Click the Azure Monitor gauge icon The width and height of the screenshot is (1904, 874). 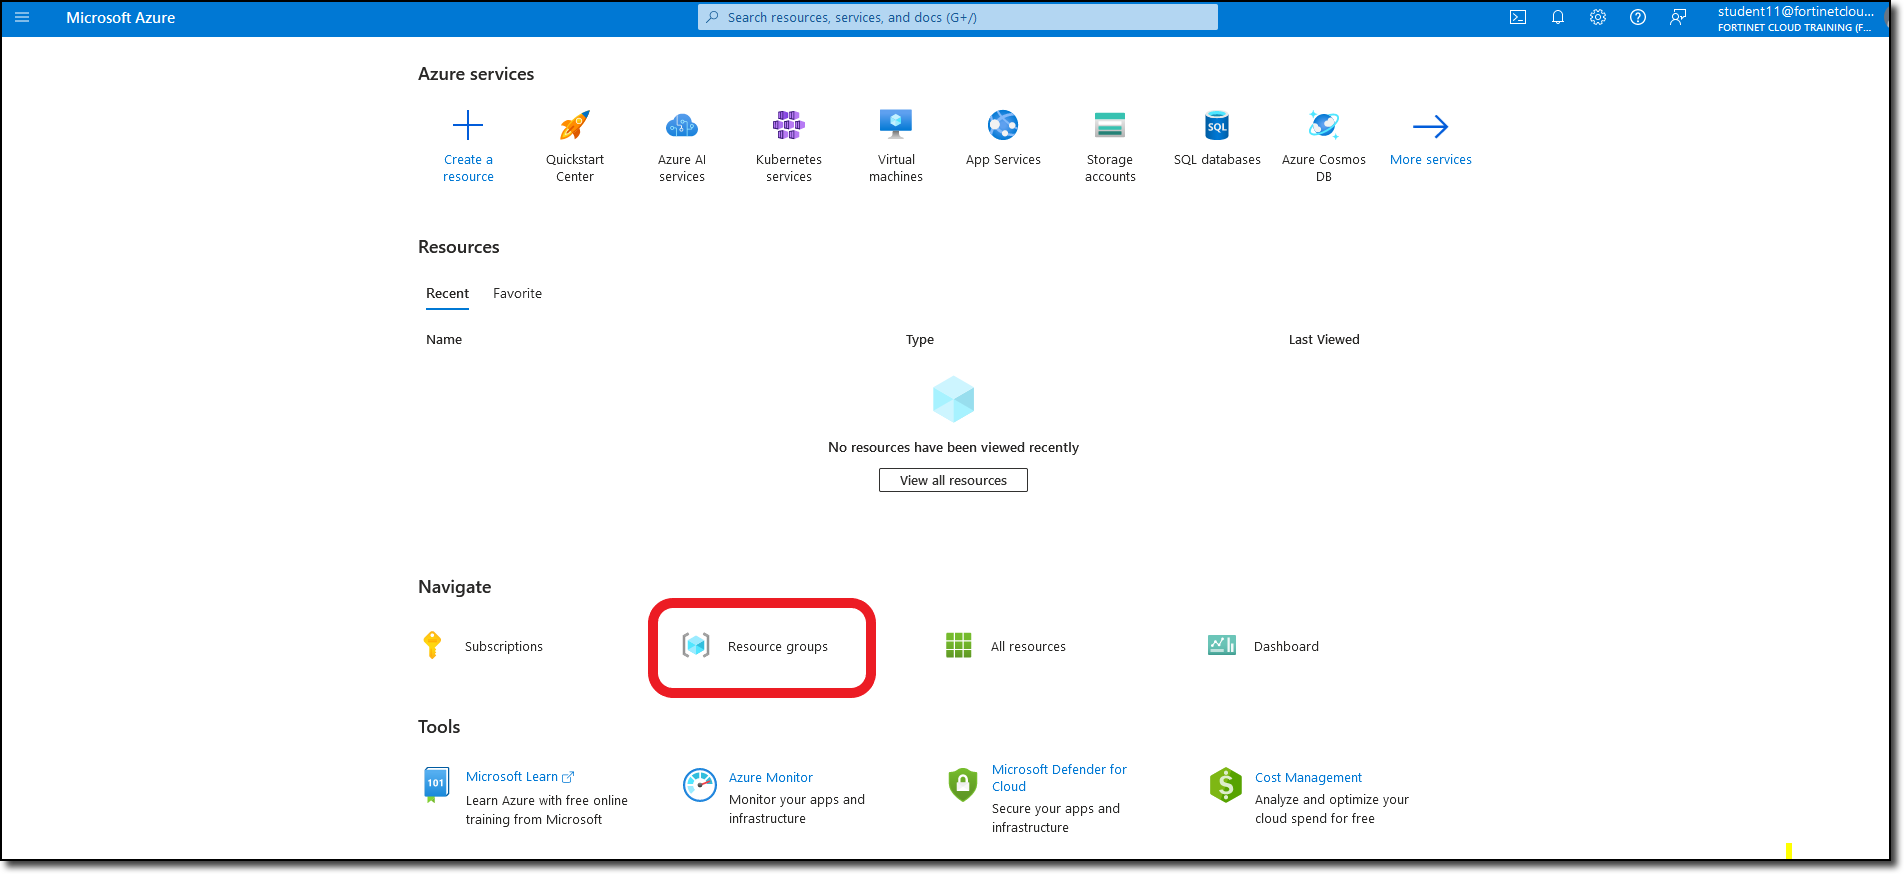coord(700,785)
